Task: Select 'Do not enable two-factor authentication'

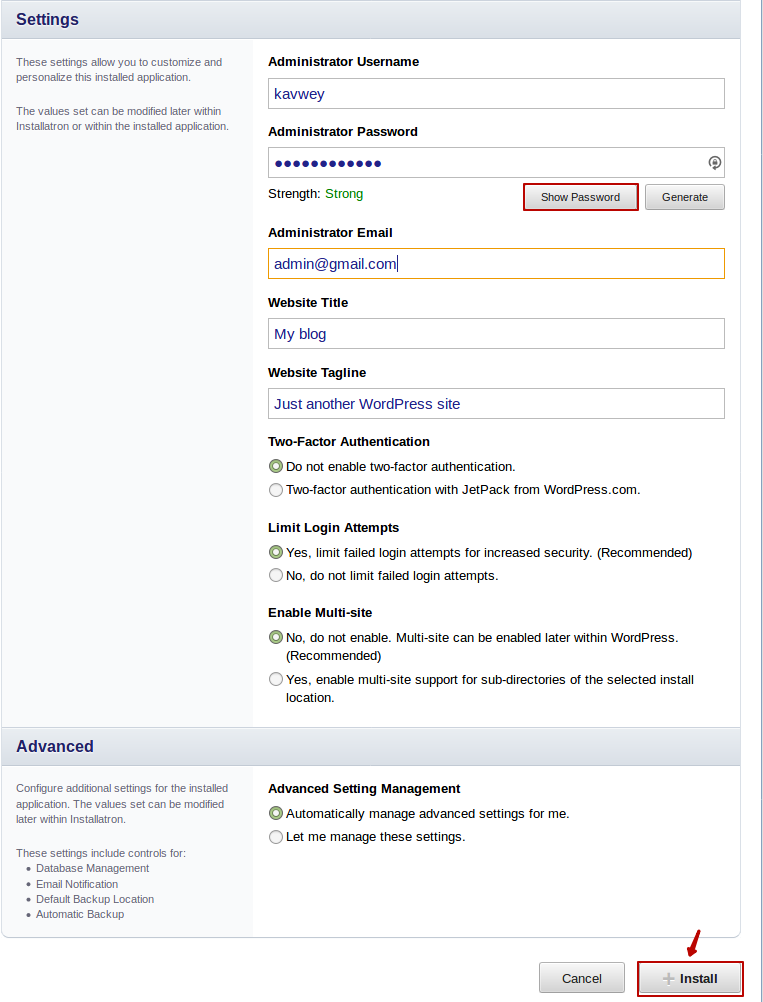Action: point(276,466)
